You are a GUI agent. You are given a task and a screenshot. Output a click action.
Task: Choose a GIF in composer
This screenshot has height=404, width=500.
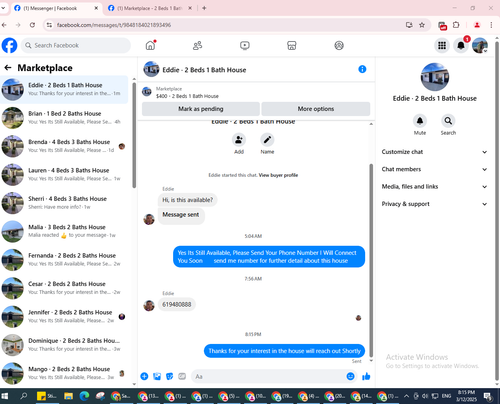tap(182, 376)
